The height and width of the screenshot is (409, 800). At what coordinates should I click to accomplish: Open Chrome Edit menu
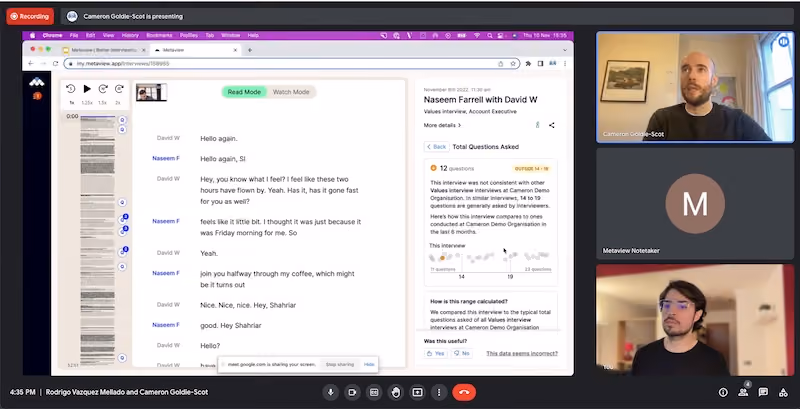90,36
